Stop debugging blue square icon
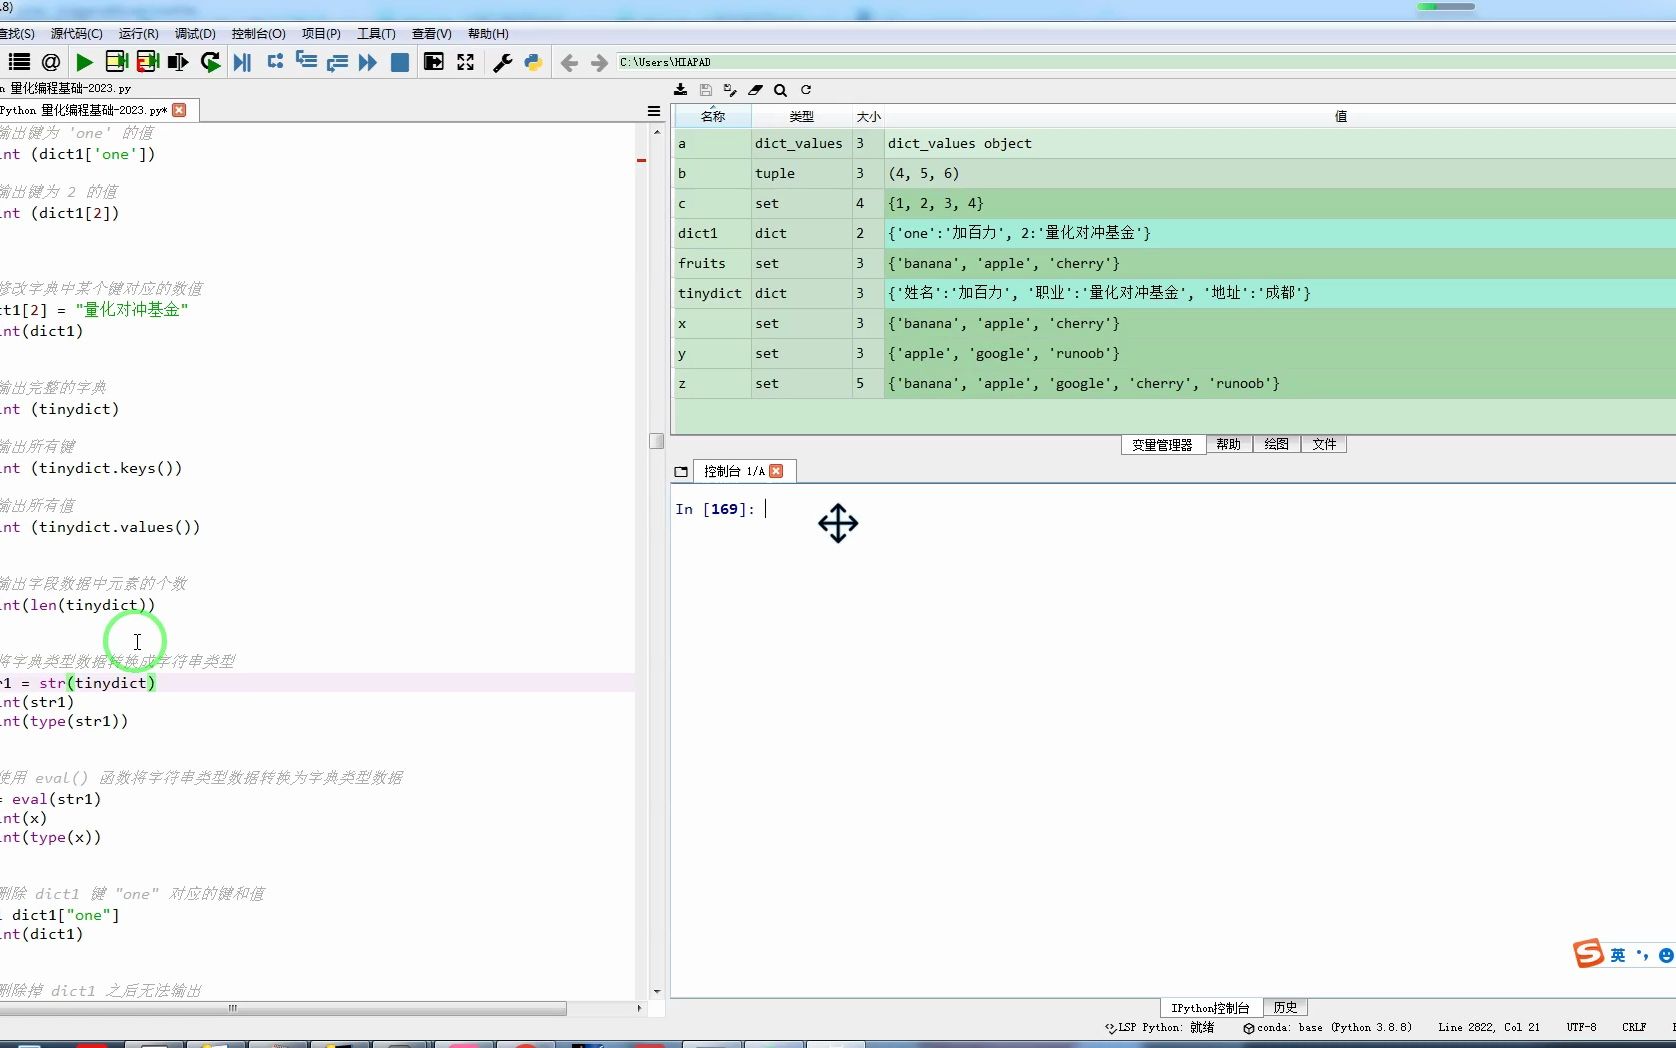 (x=399, y=62)
